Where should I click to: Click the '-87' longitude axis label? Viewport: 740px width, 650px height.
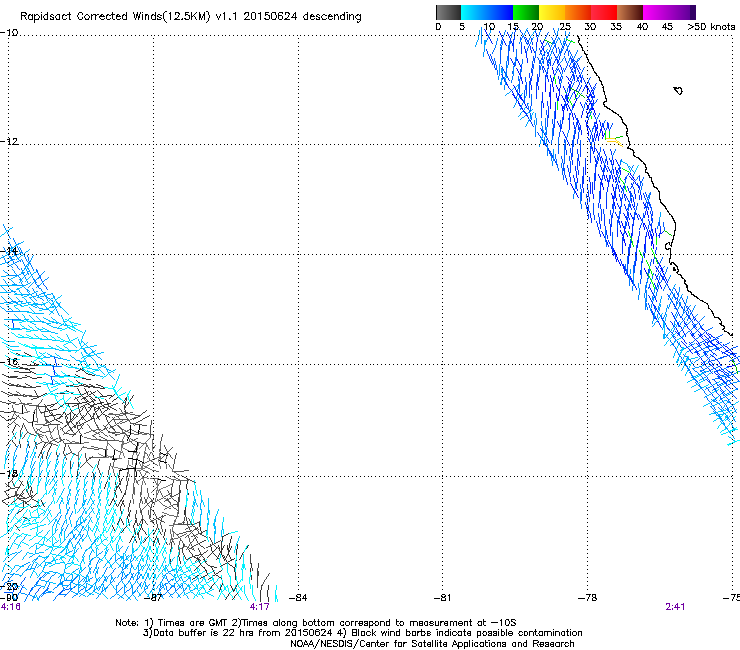[152, 598]
